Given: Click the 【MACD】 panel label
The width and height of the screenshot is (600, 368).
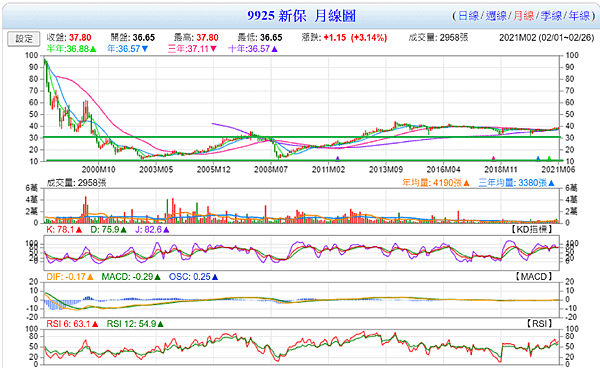Looking at the screenshot, I should pyautogui.click(x=534, y=276).
